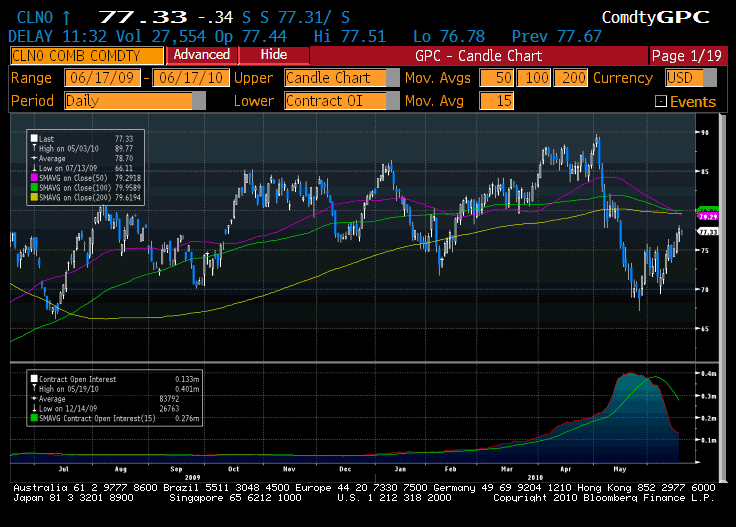Click the GPC - Candle Chart title bar
Screen dimensions: 736x527
478,55
